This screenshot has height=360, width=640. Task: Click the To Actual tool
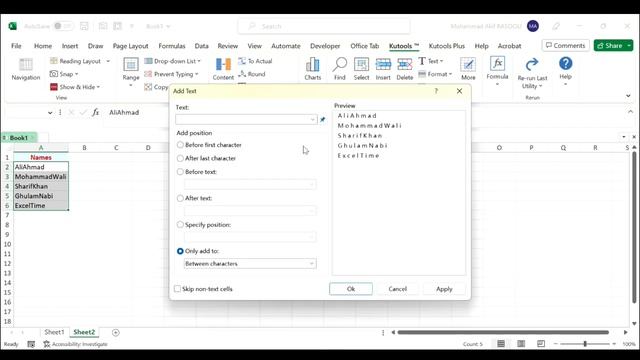256,61
